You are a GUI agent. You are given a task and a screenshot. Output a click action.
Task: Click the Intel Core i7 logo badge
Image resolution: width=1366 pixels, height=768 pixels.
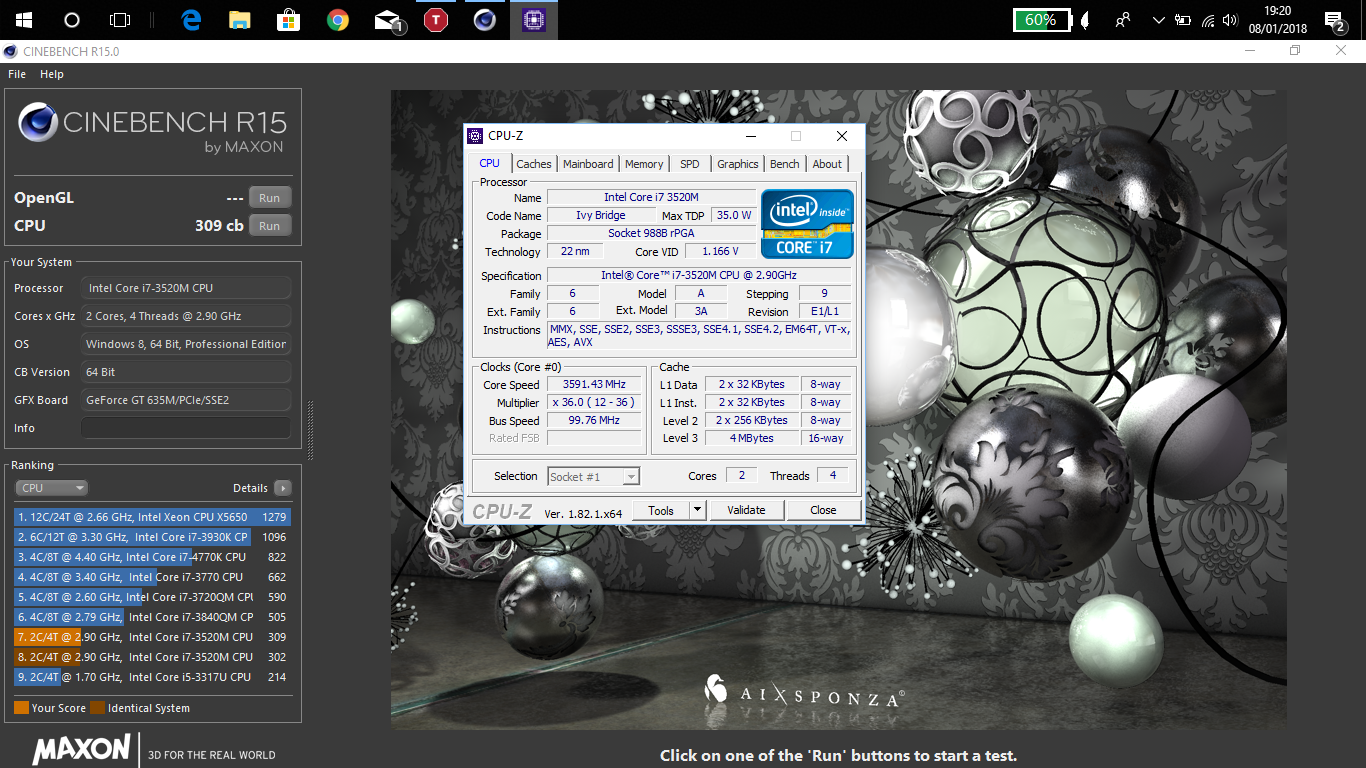pyautogui.click(x=807, y=224)
